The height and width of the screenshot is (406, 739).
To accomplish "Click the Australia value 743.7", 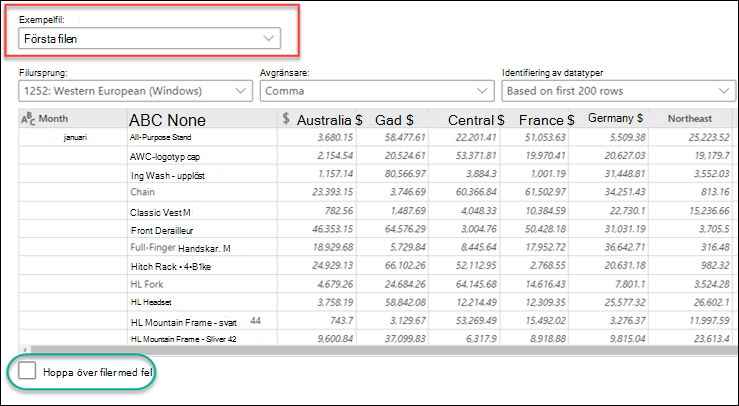I will point(342,321).
